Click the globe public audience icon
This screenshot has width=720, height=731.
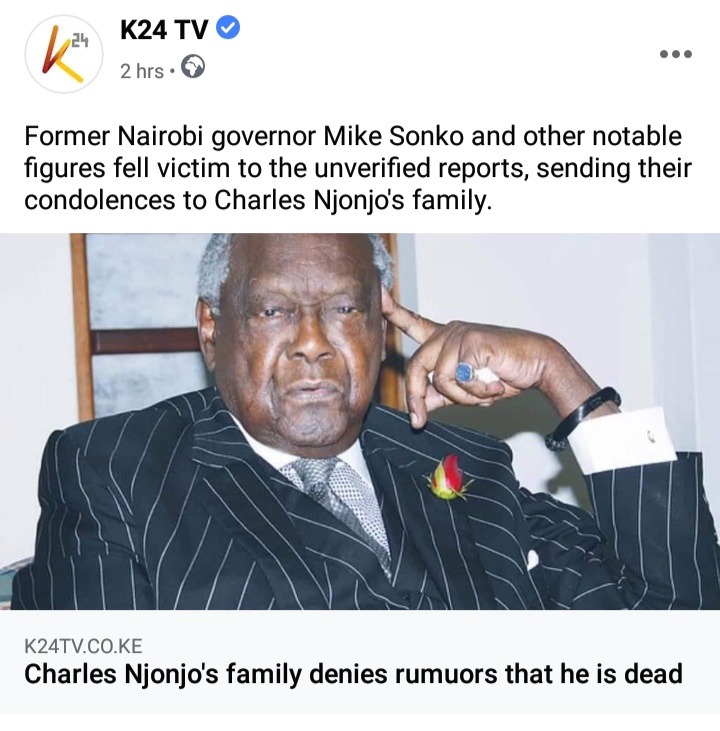pos(193,67)
